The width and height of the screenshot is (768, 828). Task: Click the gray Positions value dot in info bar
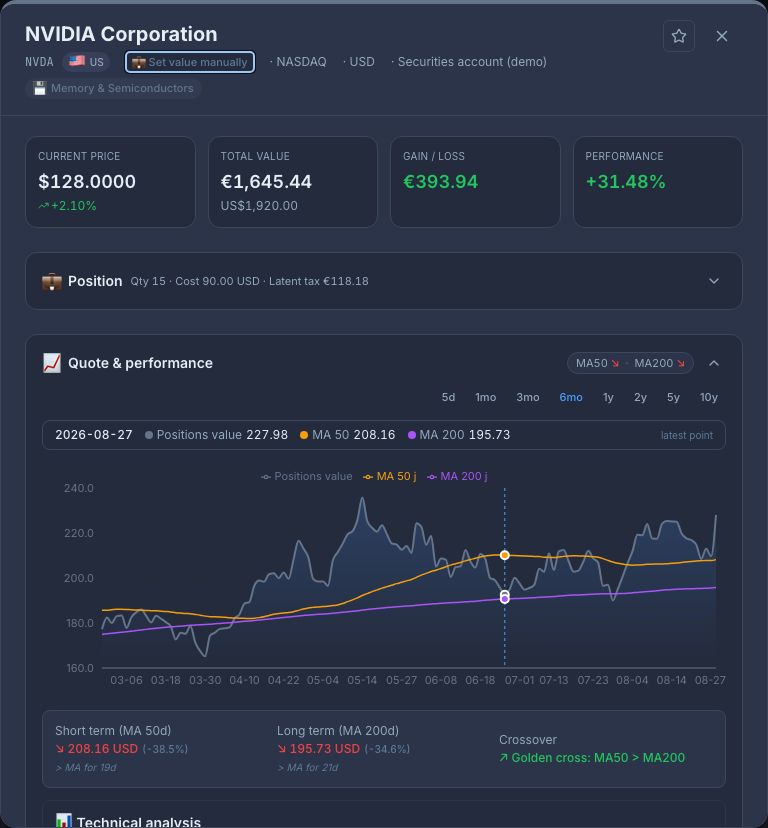[149, 435]
